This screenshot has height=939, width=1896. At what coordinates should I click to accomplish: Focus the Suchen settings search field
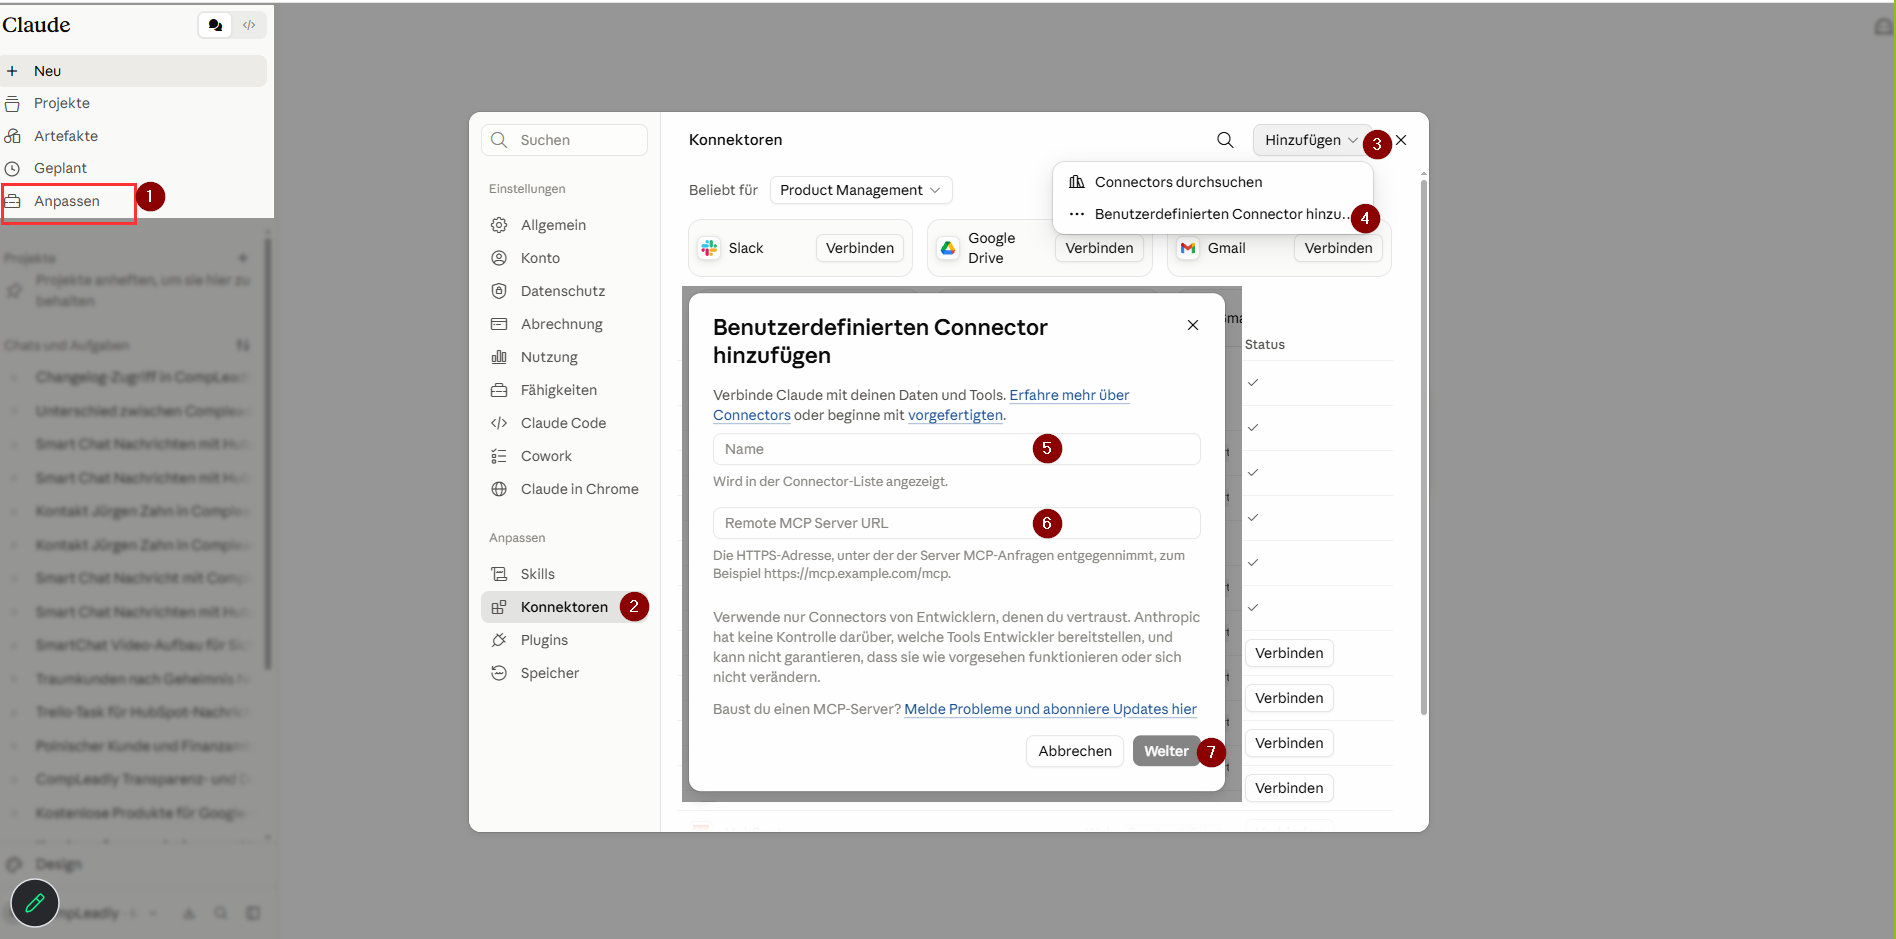click(x=565, y=140)
